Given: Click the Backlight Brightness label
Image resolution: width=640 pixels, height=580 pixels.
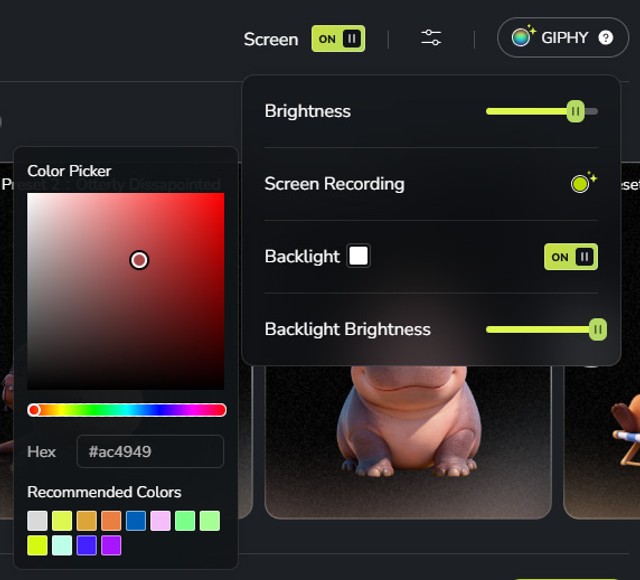Looking at the screenshot, I should (347, 329).
